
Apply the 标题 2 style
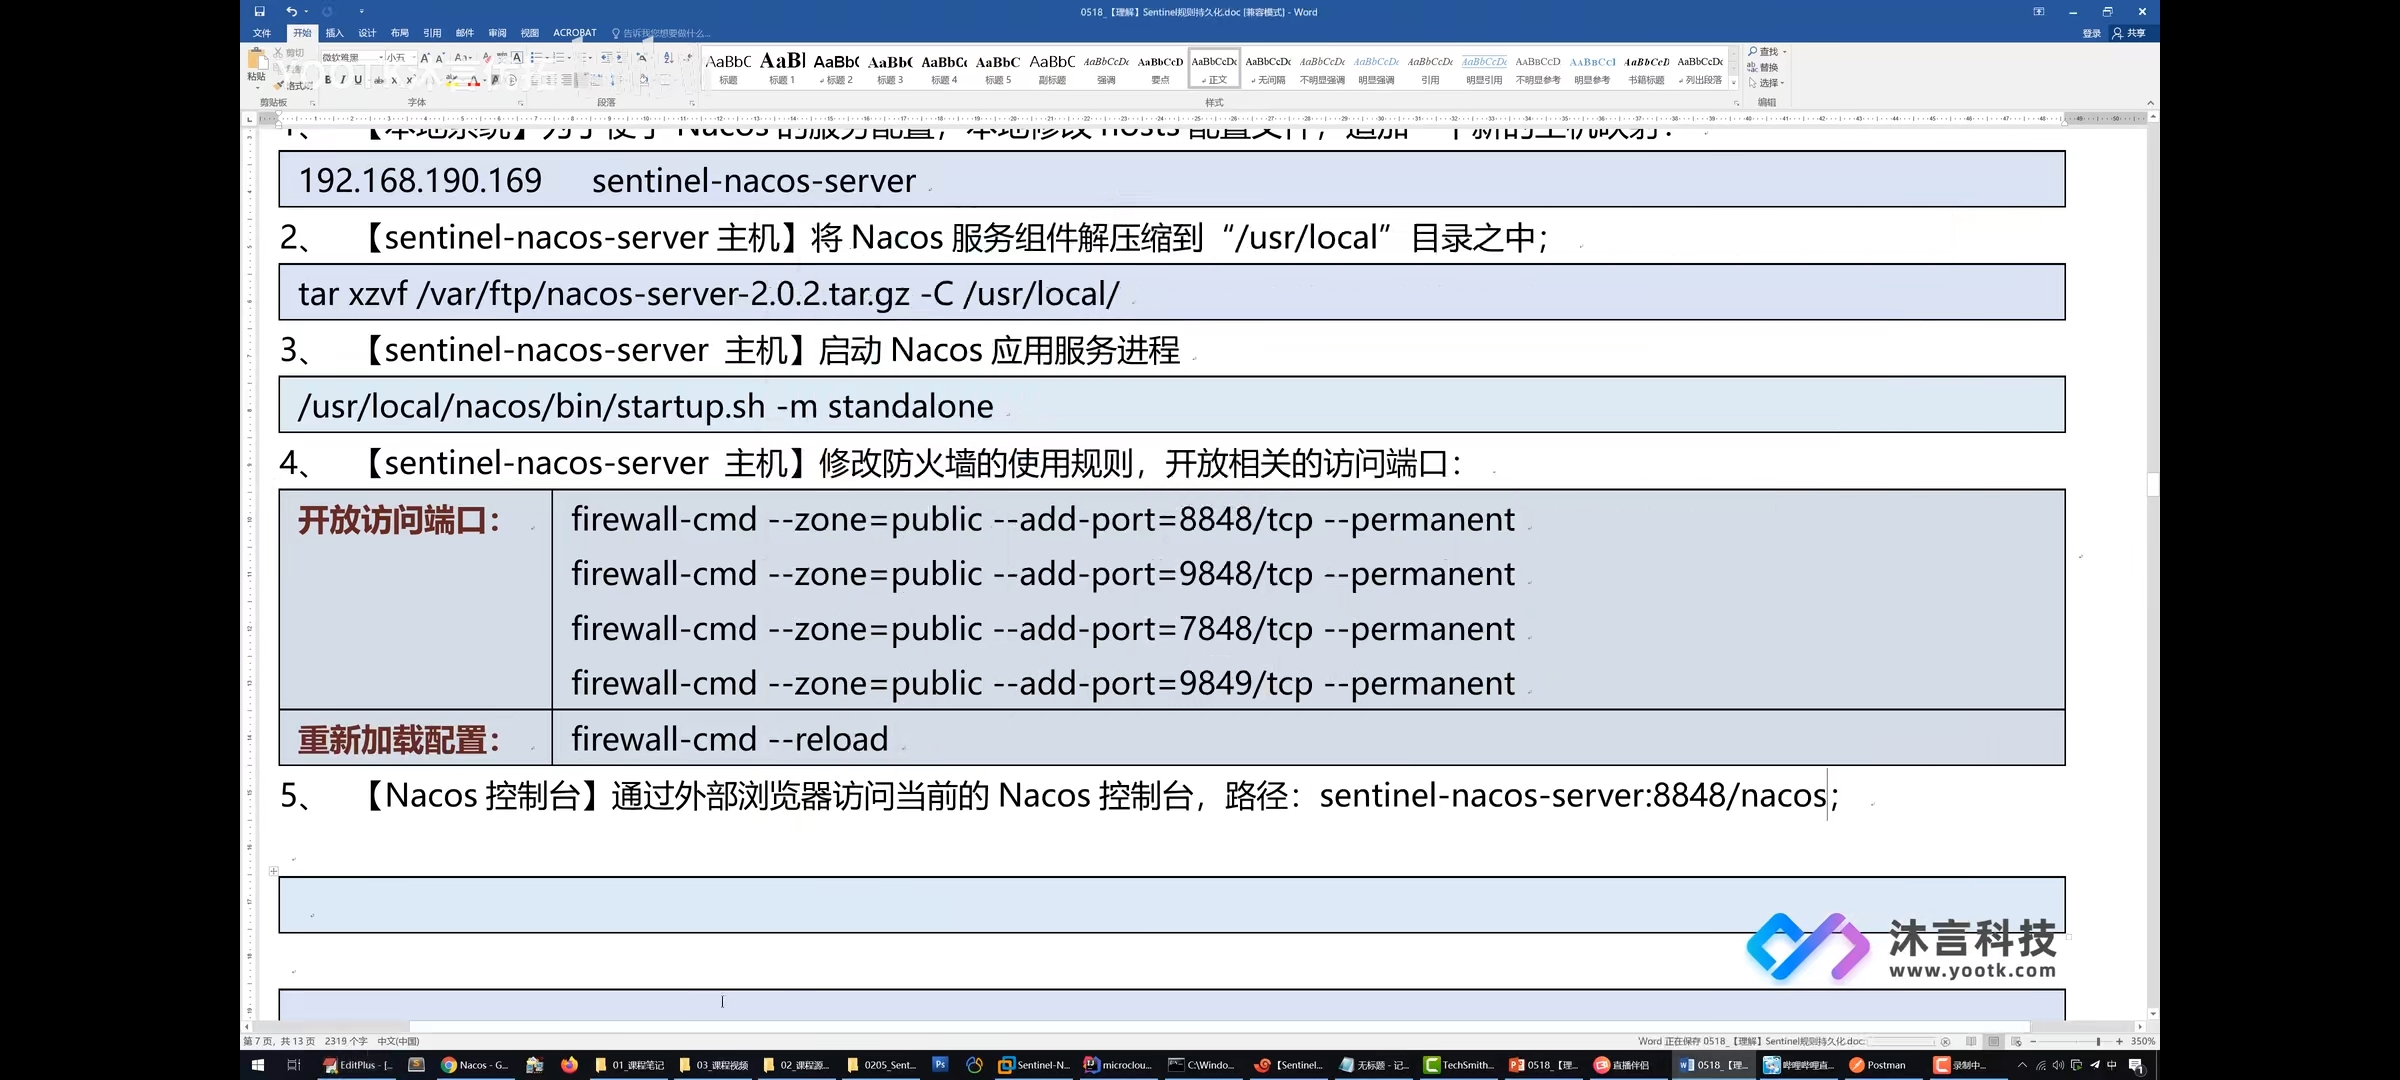836,68
